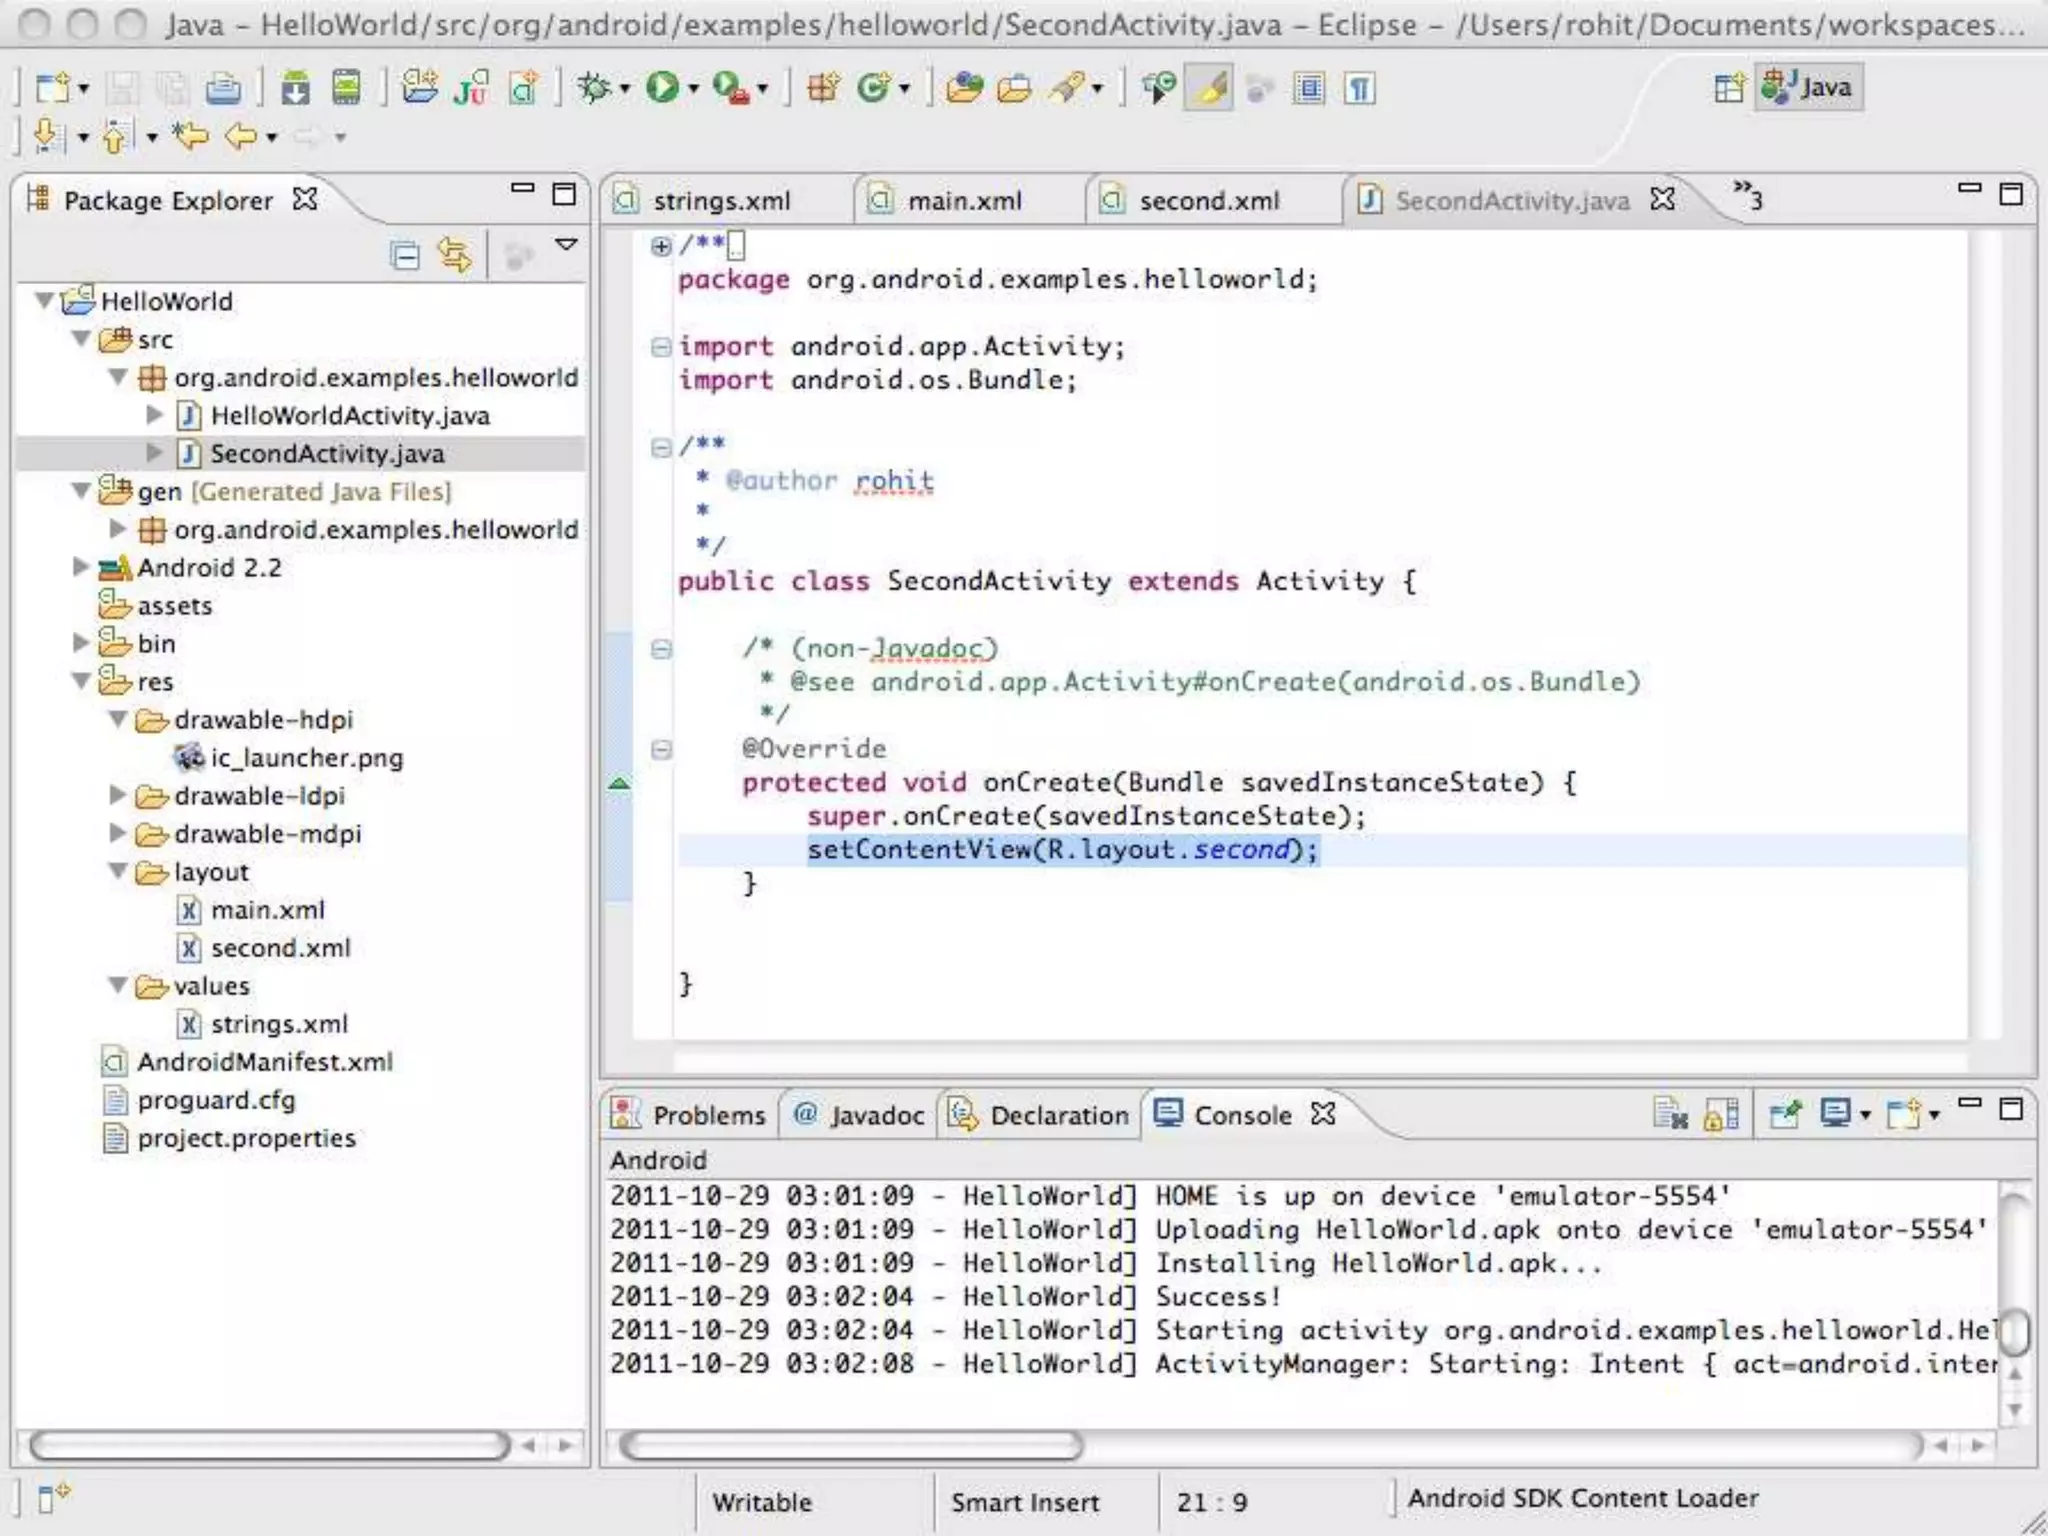Select SecondActivity.java in Package Explorer
Screen dimensions: 2048x1536
326,453
